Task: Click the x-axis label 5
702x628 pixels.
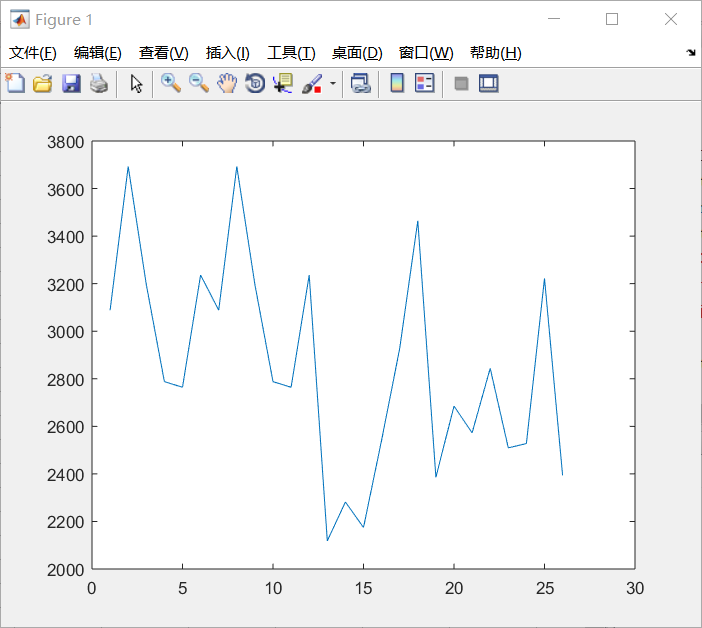Action: tap(182, 588)
